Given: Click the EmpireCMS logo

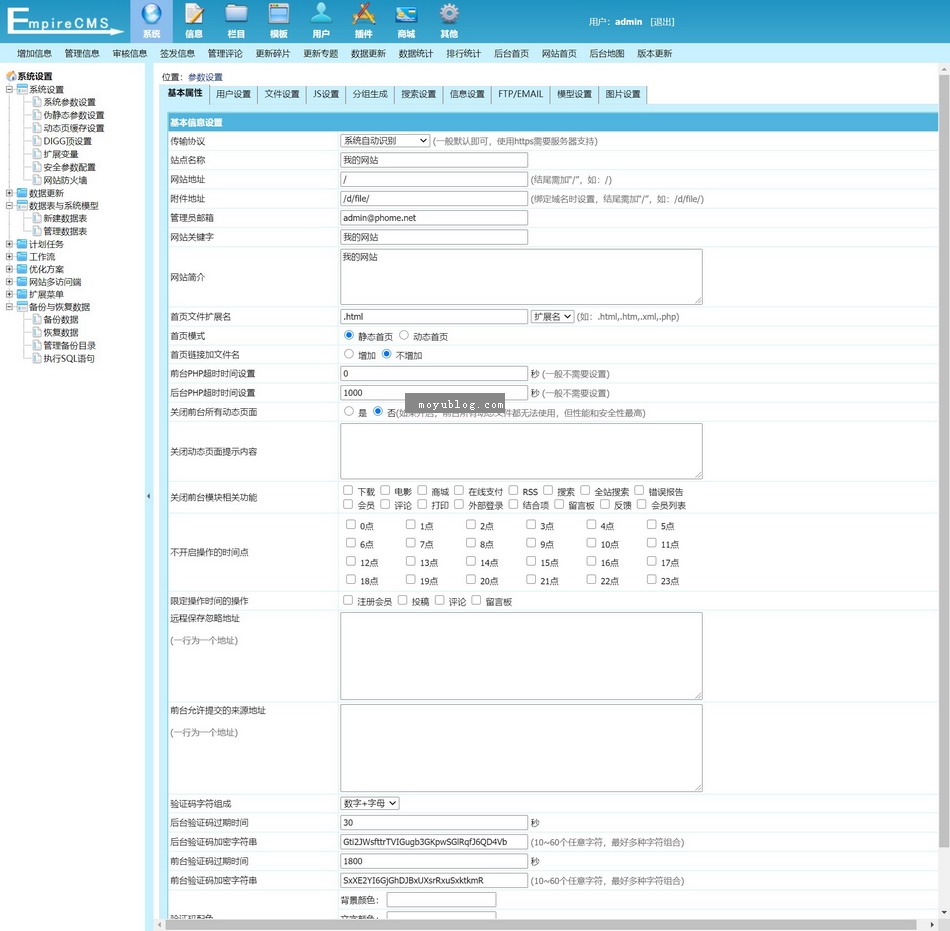Looking at the screenshot, I should (x=64, y=21).
